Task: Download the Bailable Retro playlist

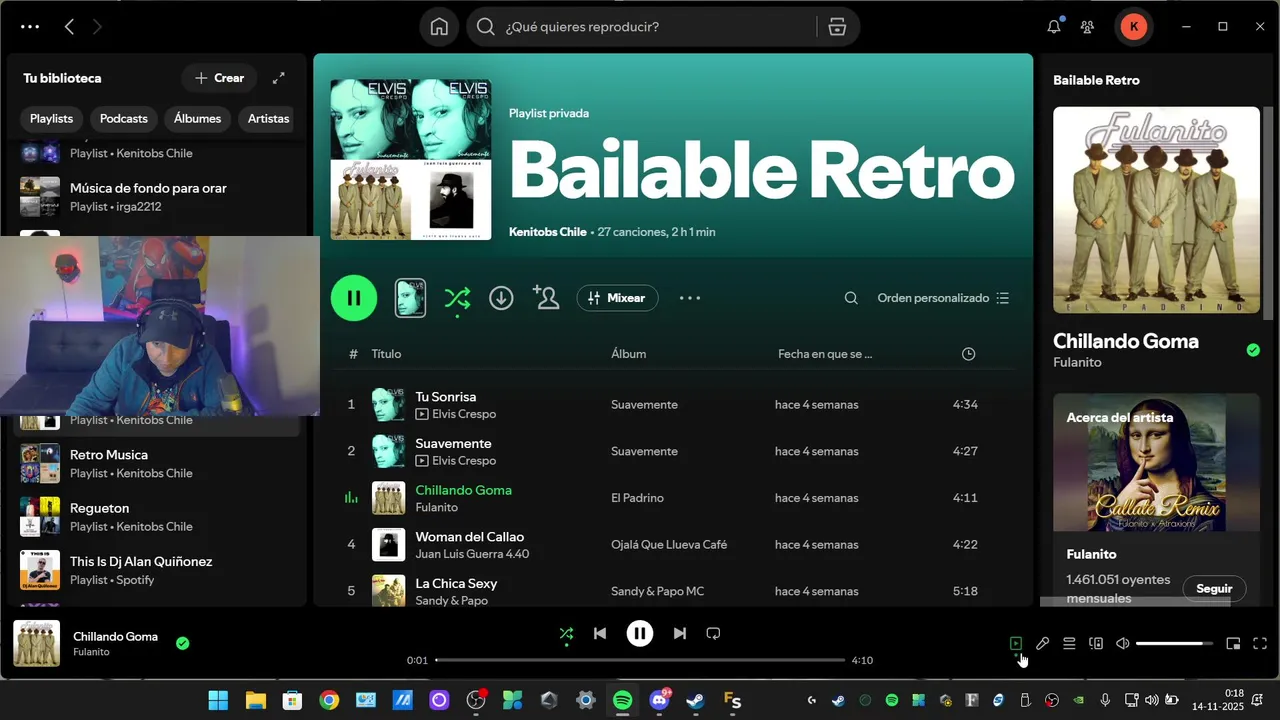Action: click(501, 298)
